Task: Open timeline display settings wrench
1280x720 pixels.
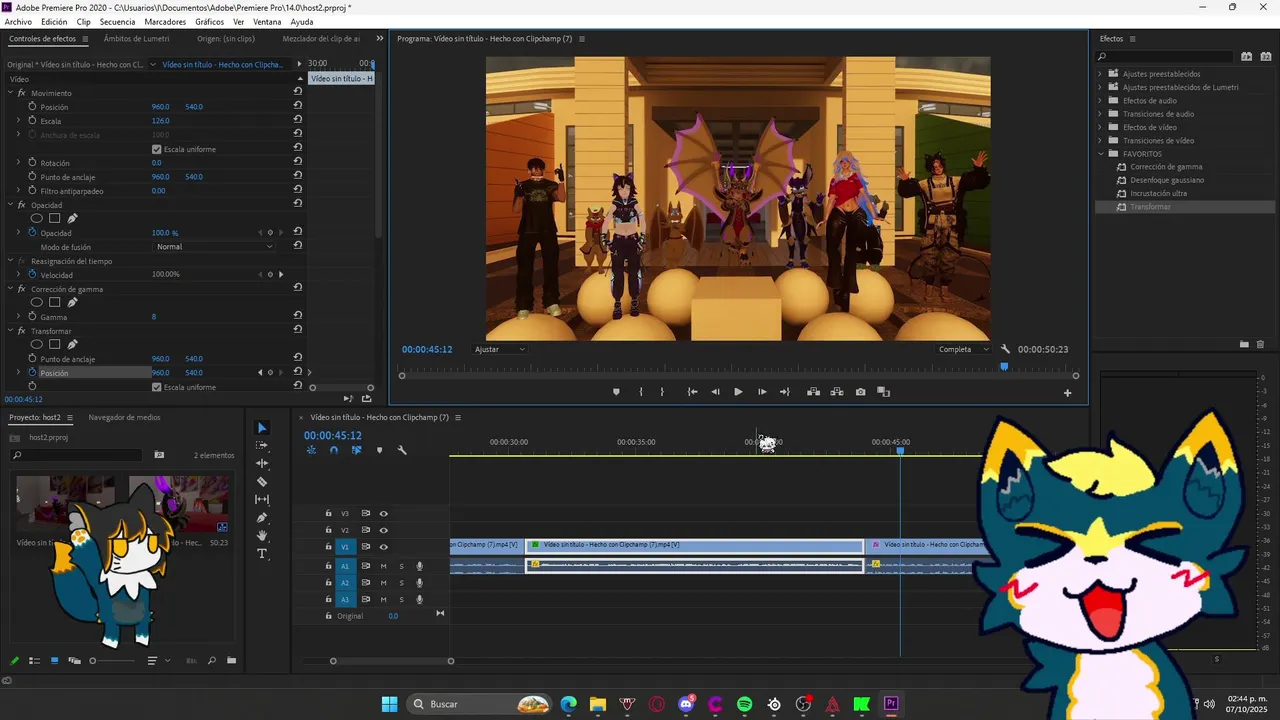Action: point(402,450)
